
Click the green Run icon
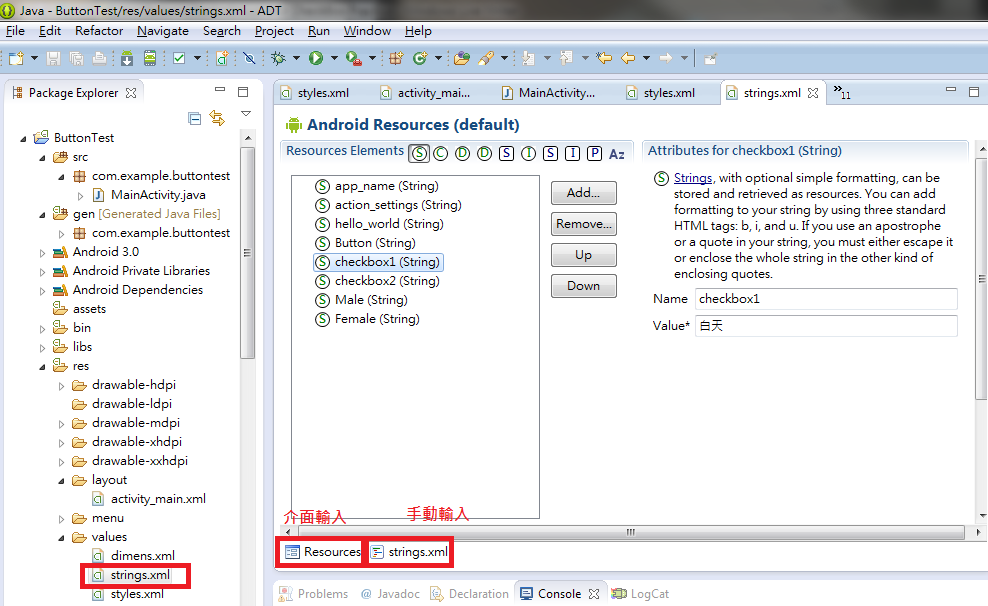point(316,59)
